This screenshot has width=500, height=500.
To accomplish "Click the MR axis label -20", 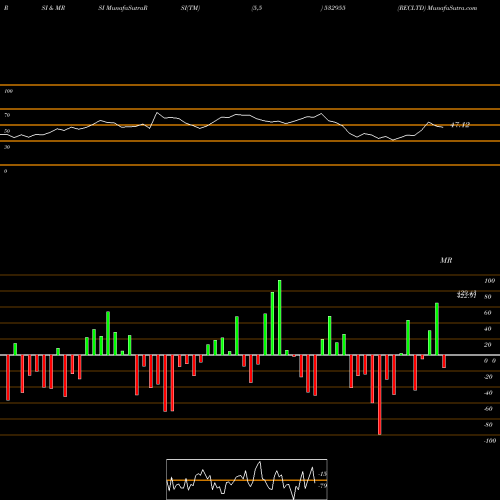I will click(488, 377).
